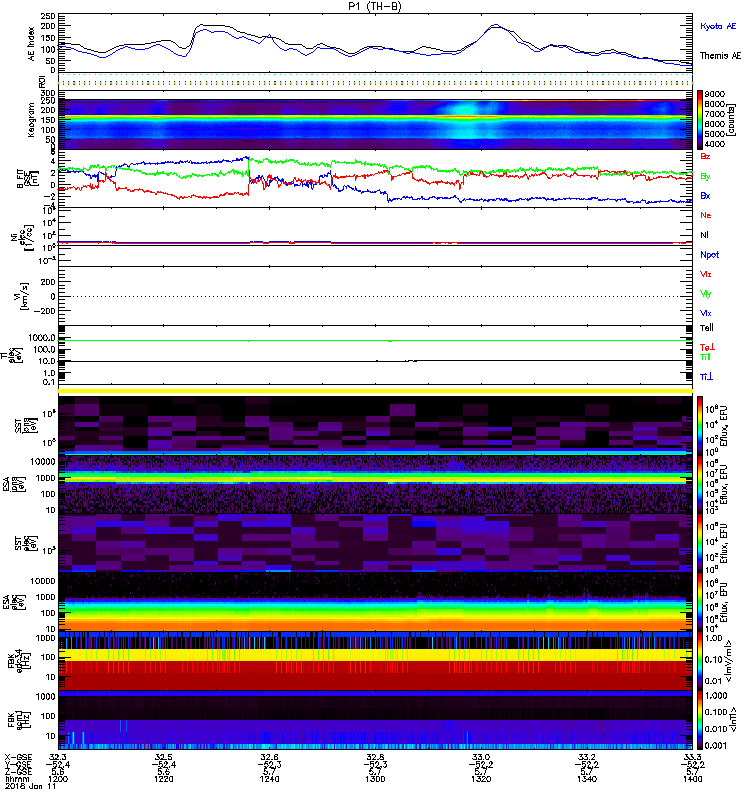The width and height of the screenshot is (750, 800).
Task: Click the "hhmm" row label at bottom left
Action: [16, 779]
